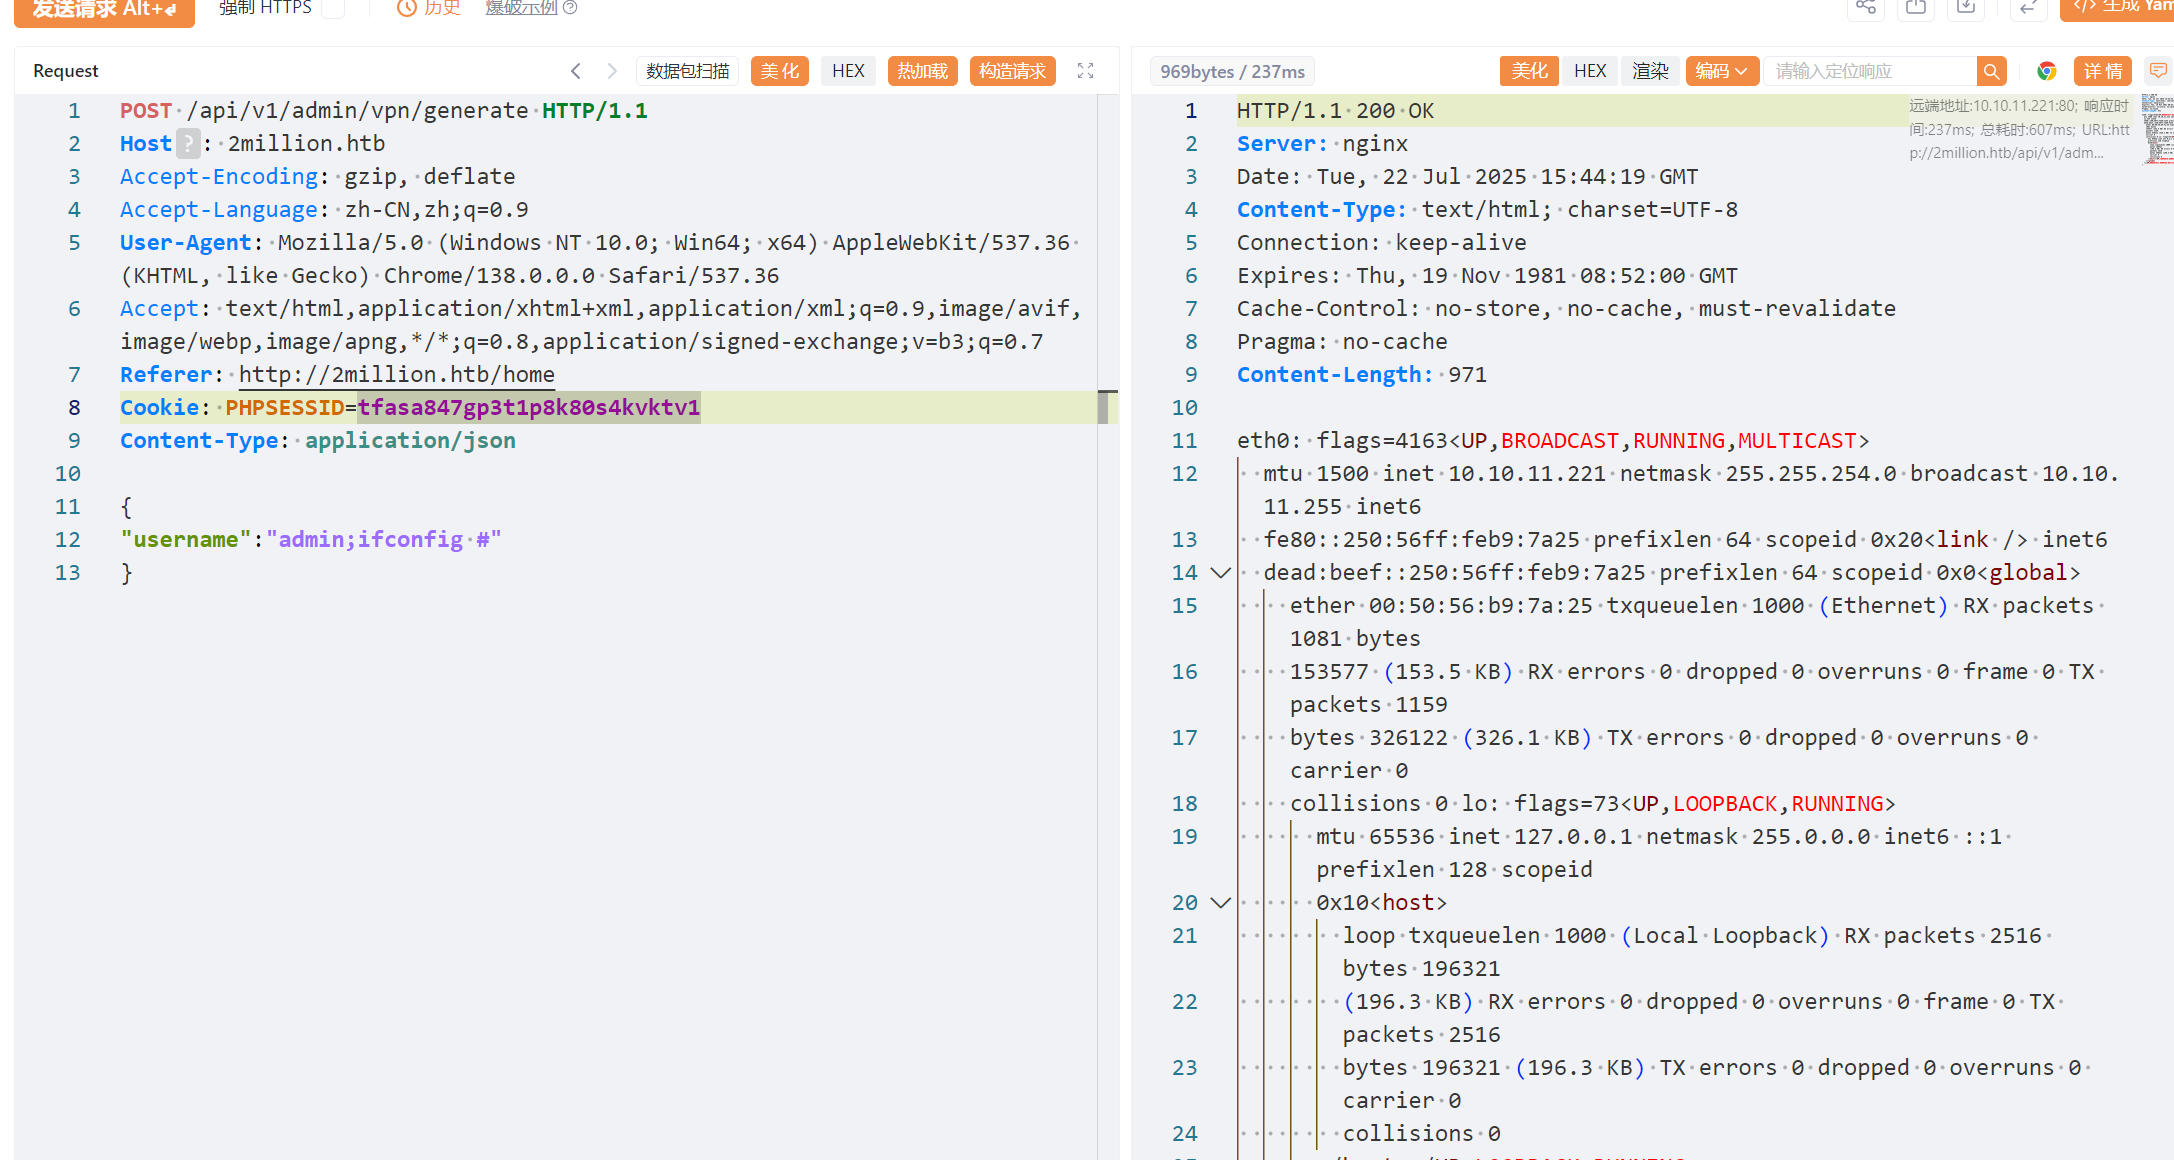Toggle HEX view in response panel
2174x1160 pixels.
1589,71
